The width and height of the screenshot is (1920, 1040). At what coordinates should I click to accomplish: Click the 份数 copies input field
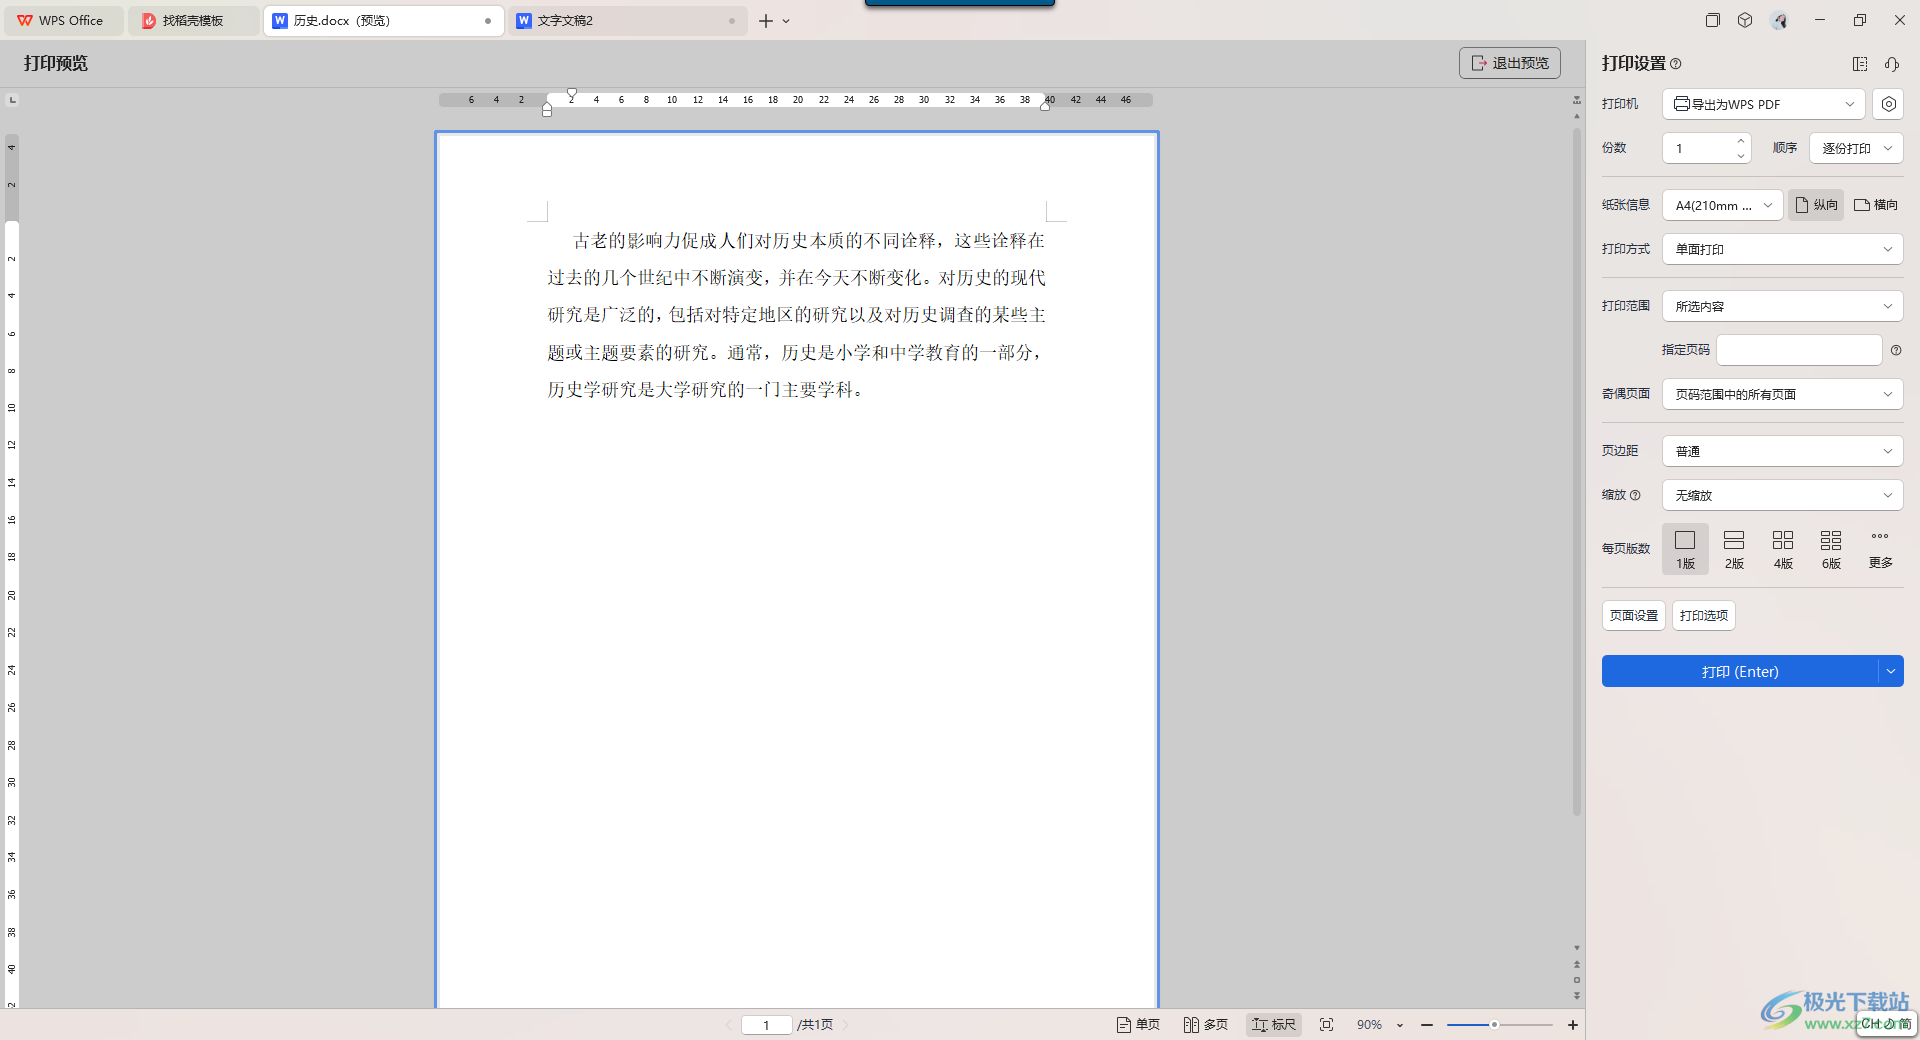[1698, 148]
